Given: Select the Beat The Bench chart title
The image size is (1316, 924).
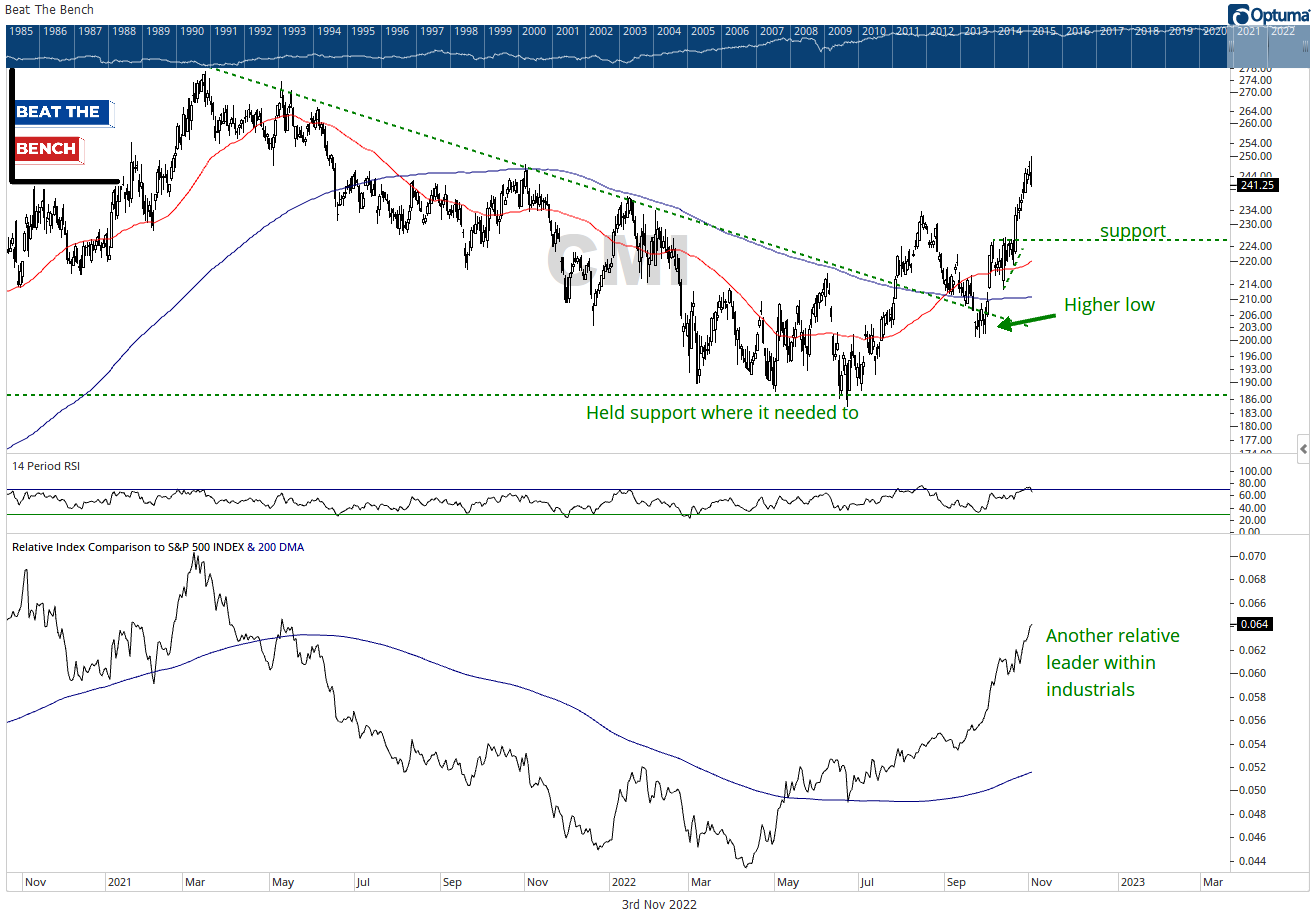Looking at the screenshot, I should coord(50,10).
